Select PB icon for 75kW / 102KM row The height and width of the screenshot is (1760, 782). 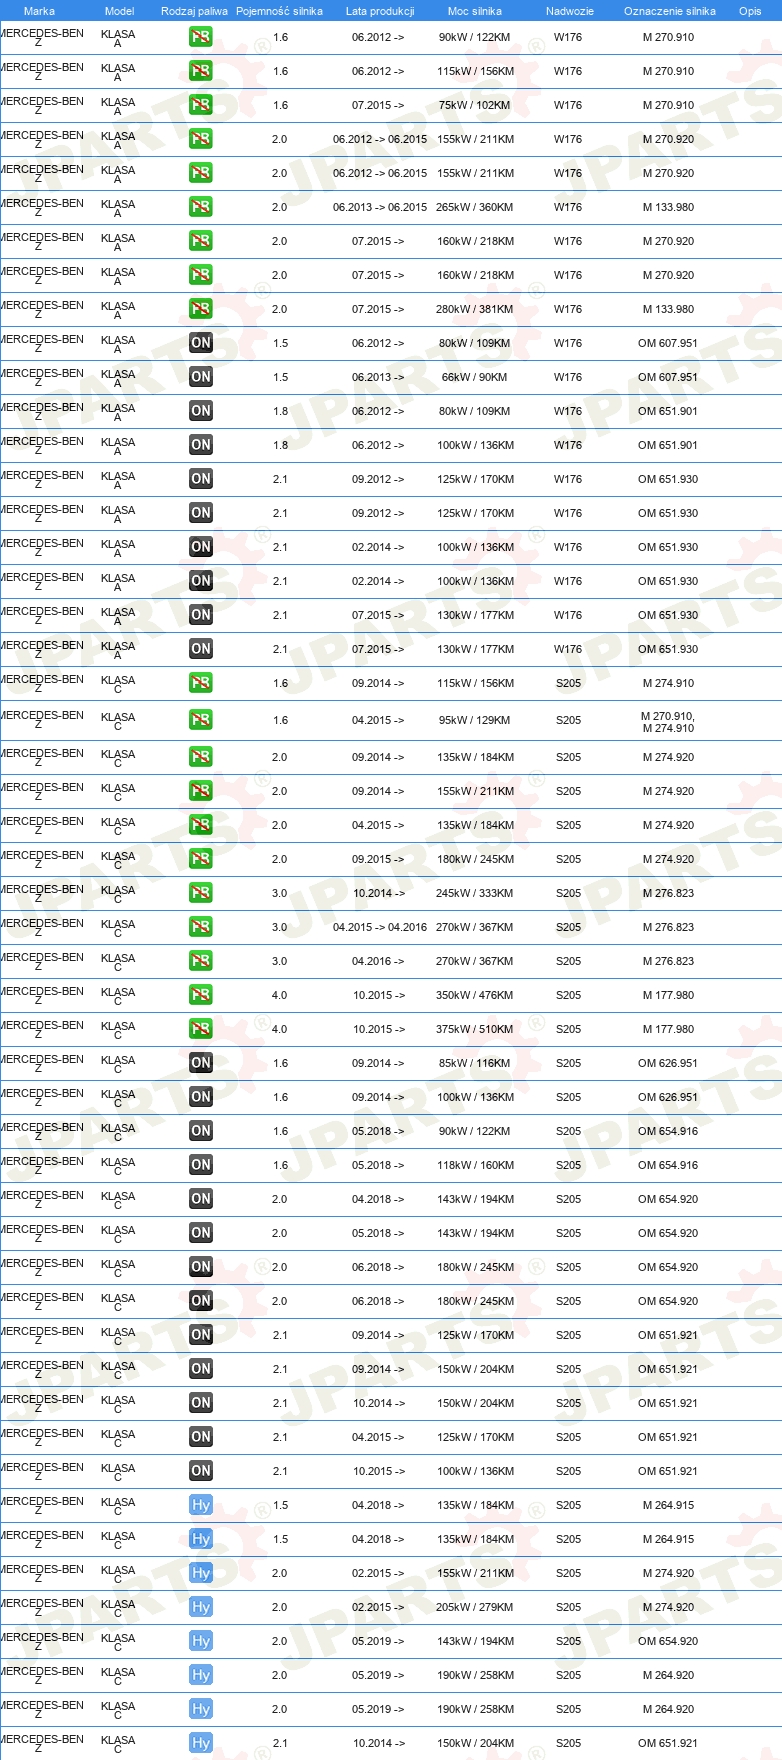point(201,105)
